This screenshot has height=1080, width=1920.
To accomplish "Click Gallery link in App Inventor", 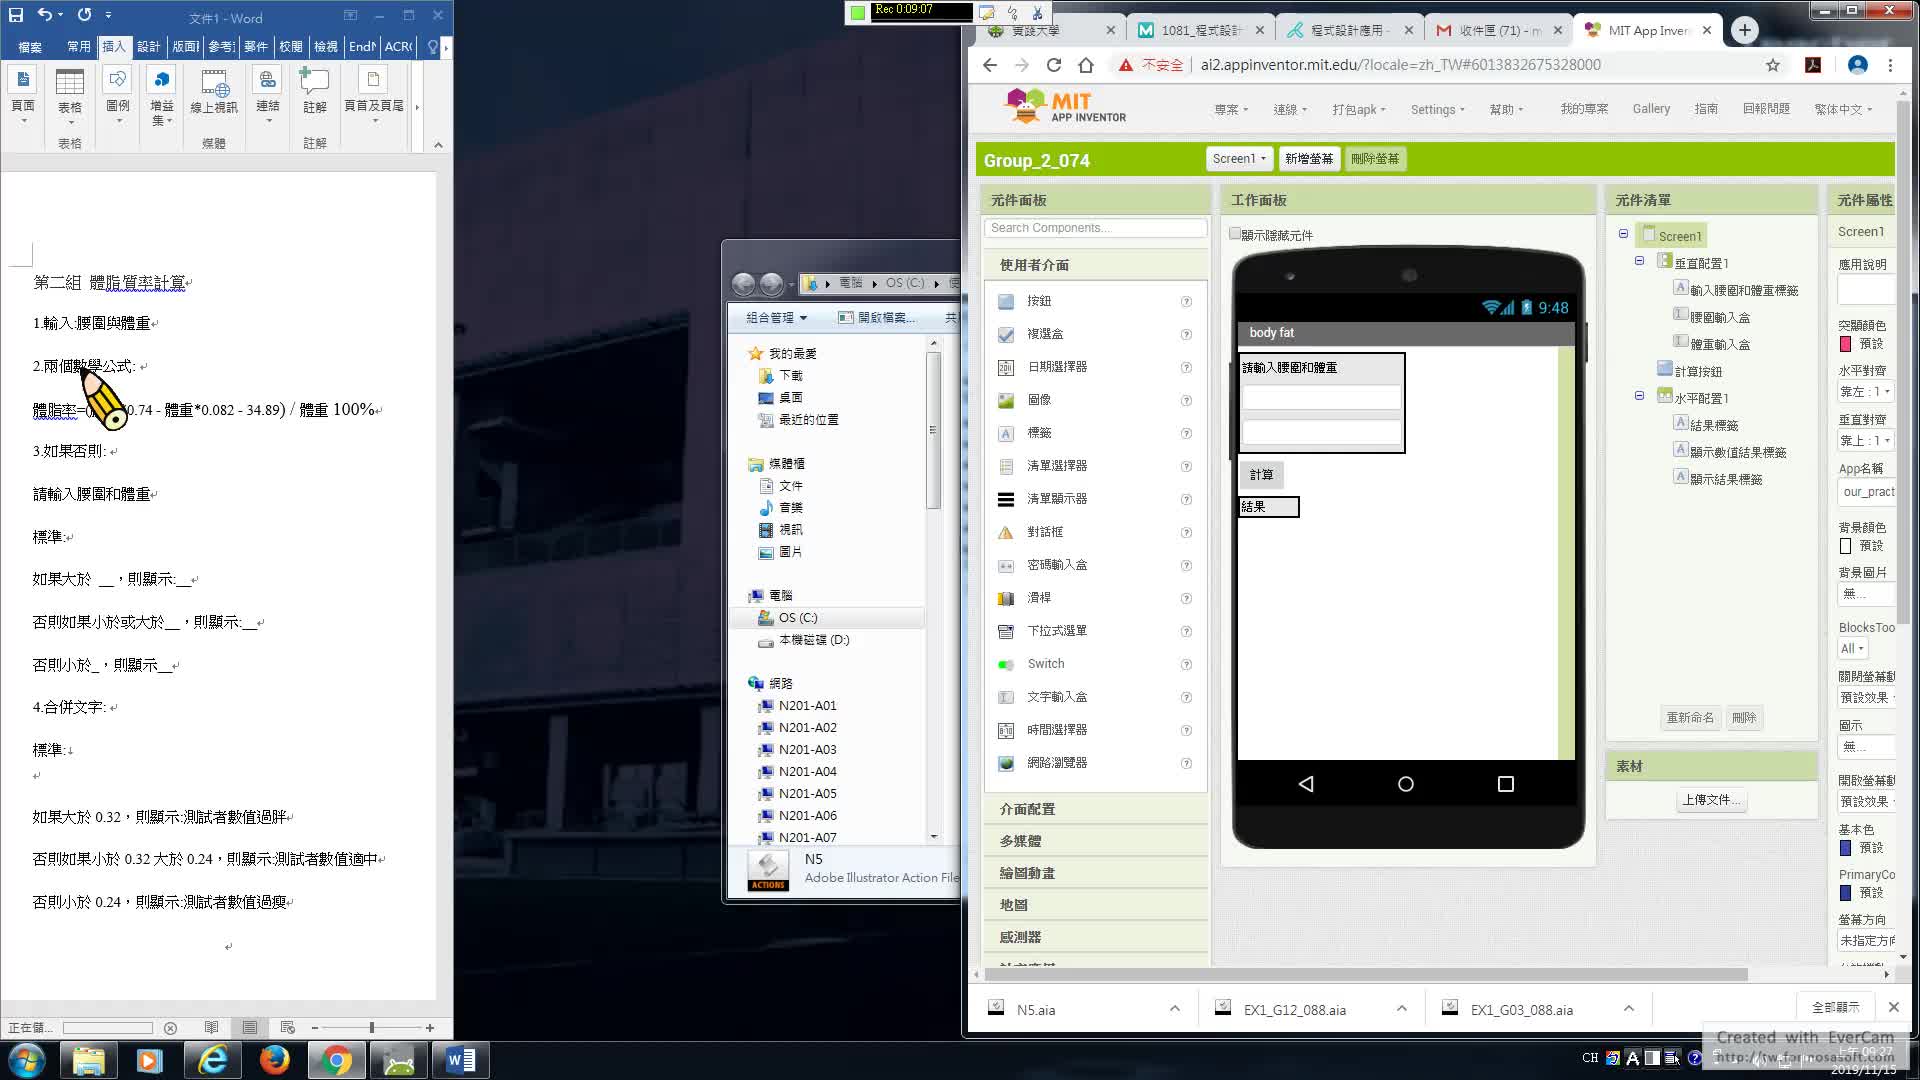I will pyautogui.click(x=1651, y=109).
